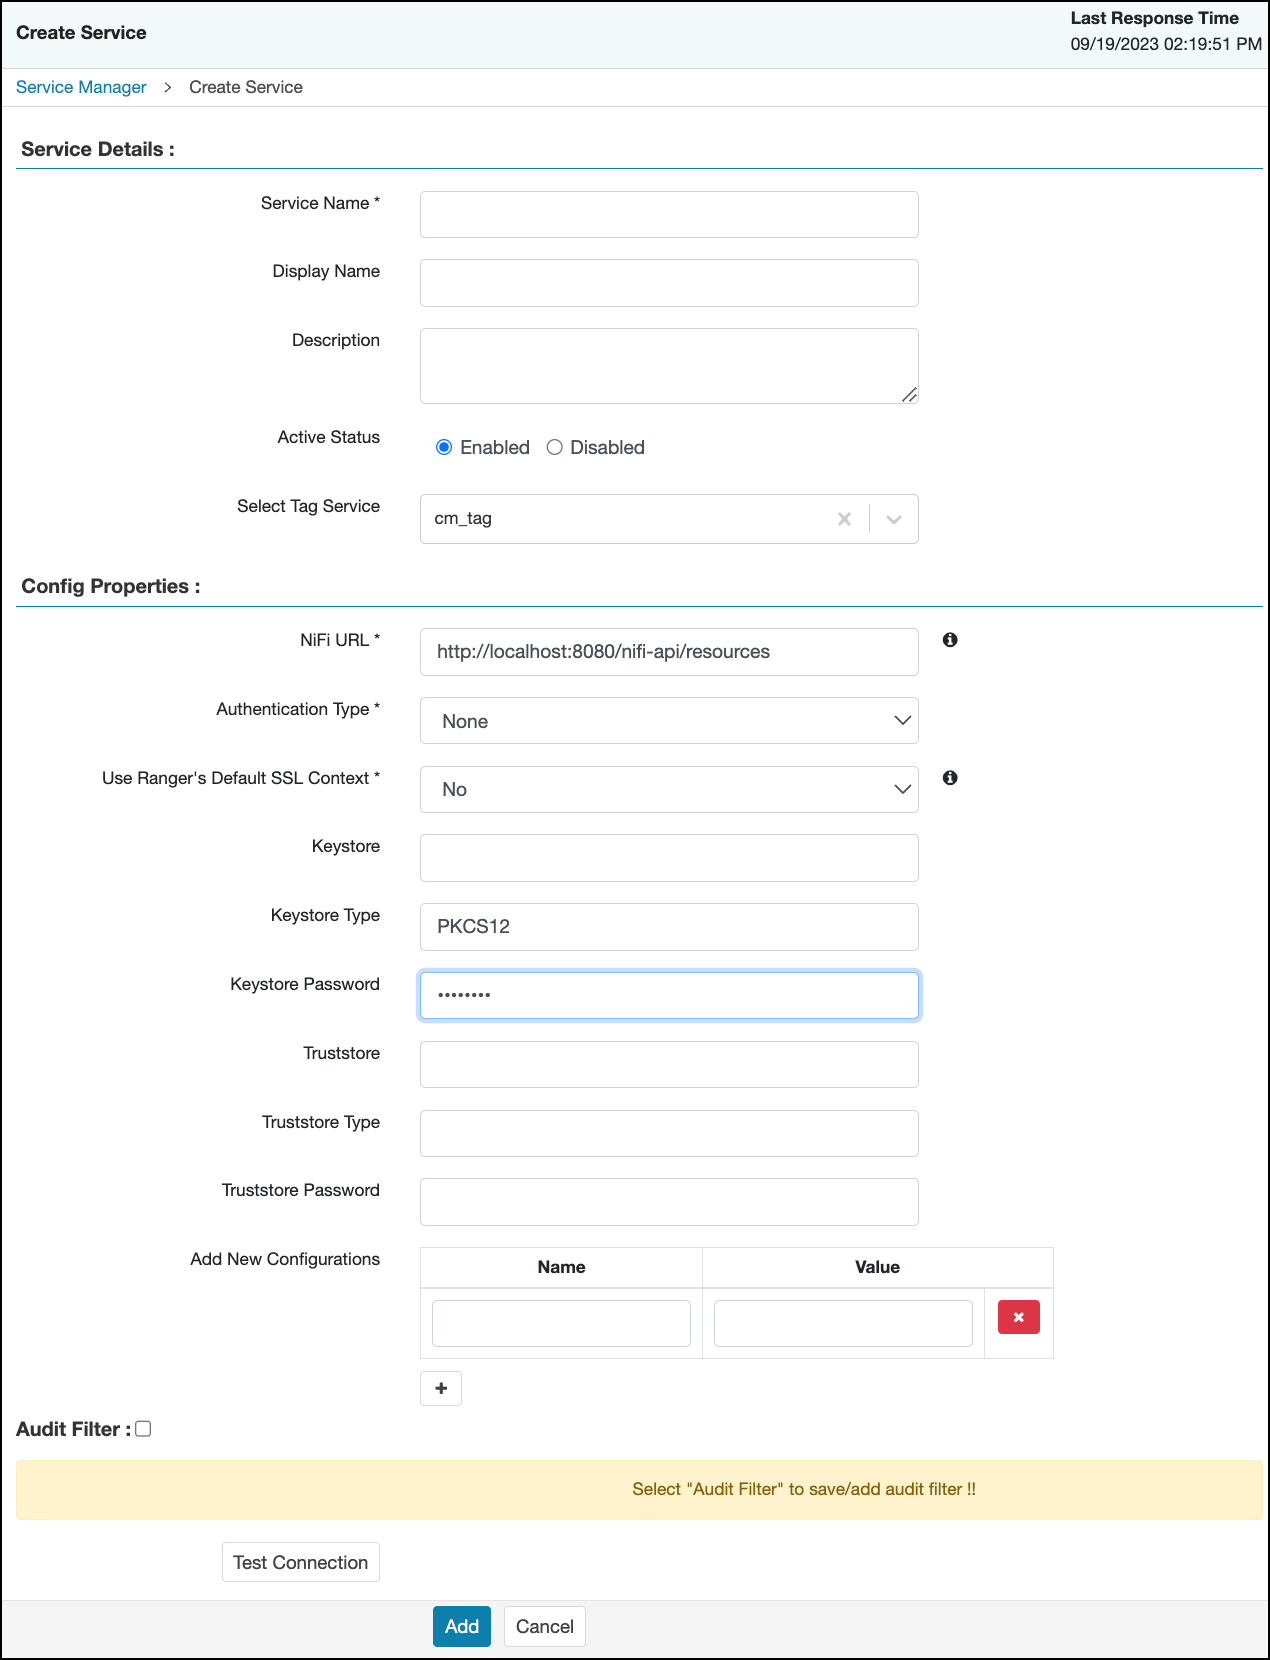Cancel the service creation
This screenshot has height=1660, width=1270.
pyautogui.click(x=544, y=1626)
